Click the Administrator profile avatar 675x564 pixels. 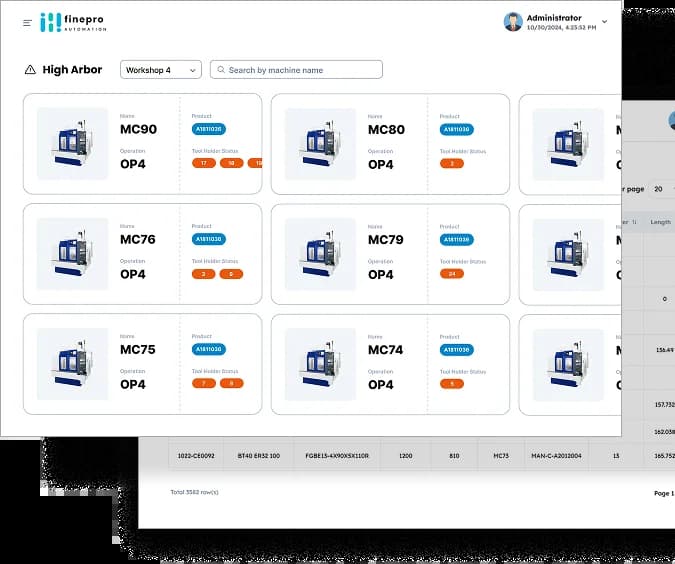click(x=513, y=22)
